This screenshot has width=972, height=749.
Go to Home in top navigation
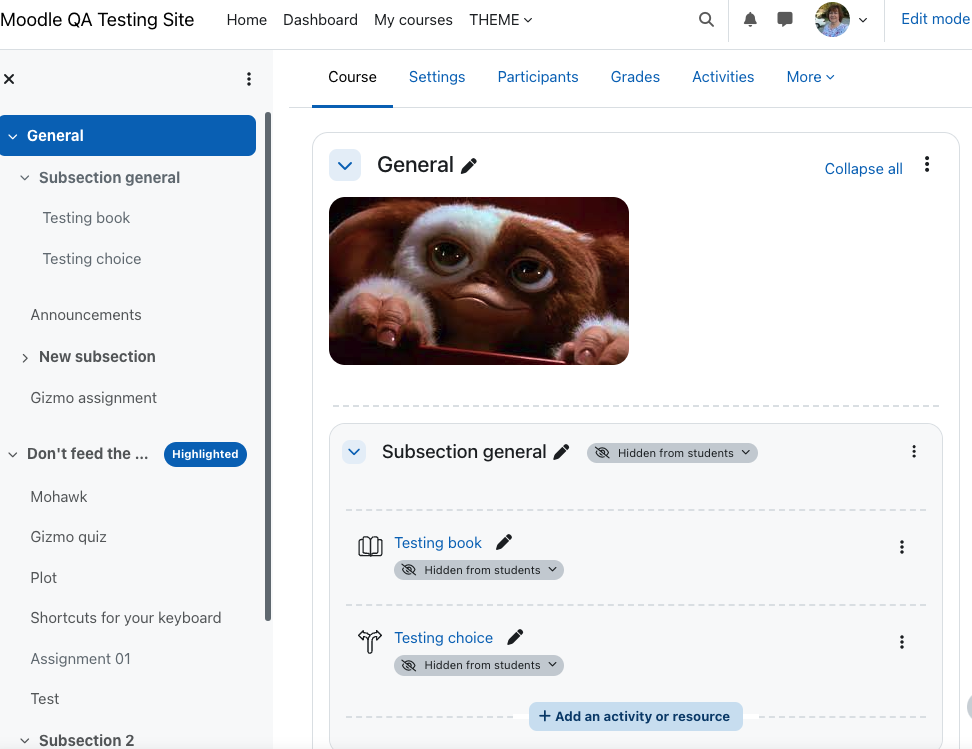click(247, 20)
